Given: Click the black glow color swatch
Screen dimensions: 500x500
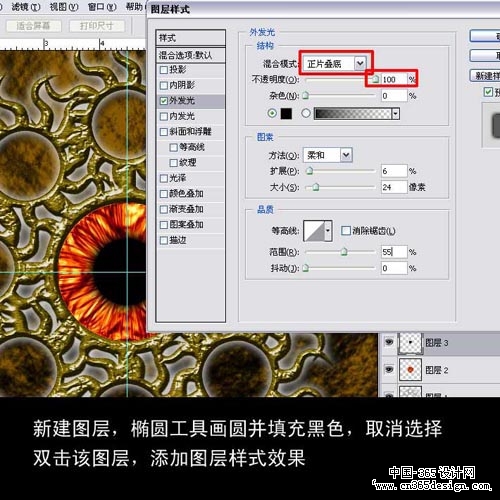Looking at the screenshot, I should coord(286,113).
